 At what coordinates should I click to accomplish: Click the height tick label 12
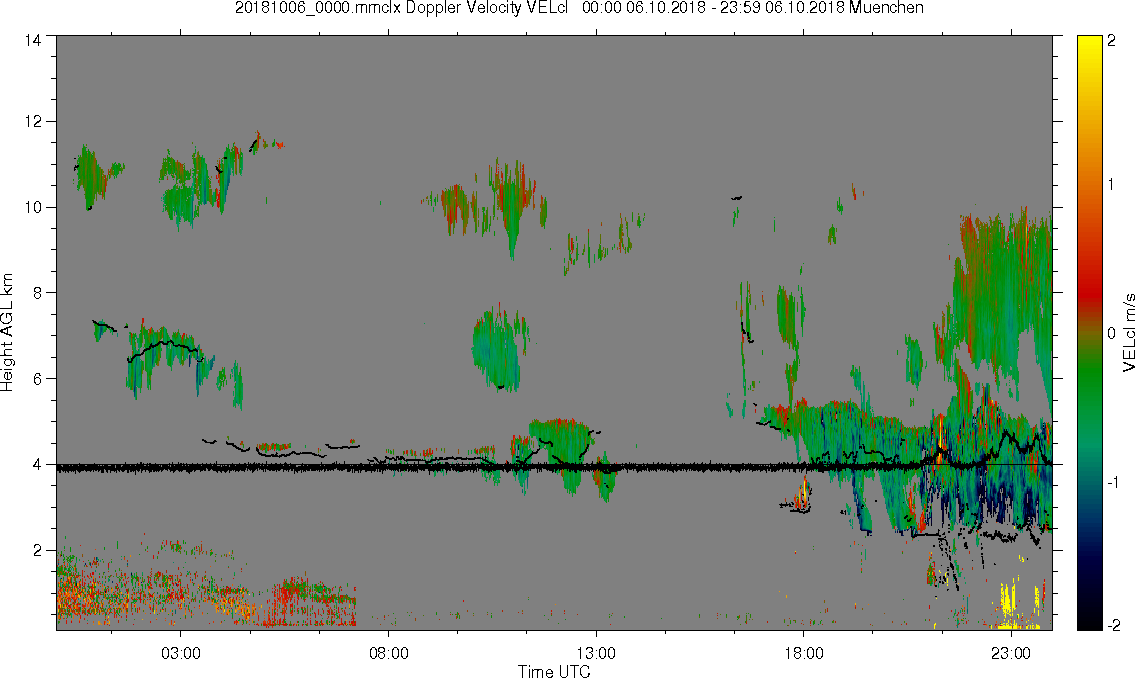[x=33, y=122]
